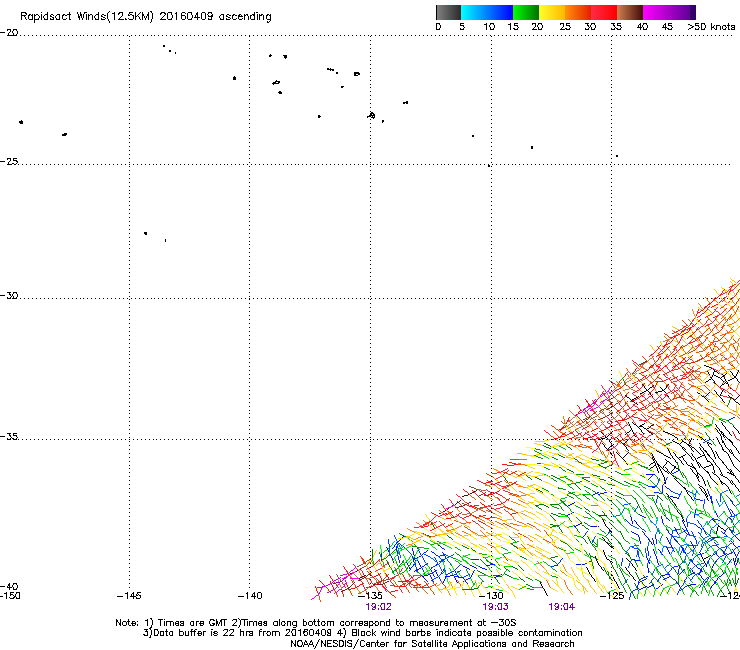Click the blue 10-15 knots color segment
The width and height of the screenshot is (740, 650).
(x=500, y=12)
